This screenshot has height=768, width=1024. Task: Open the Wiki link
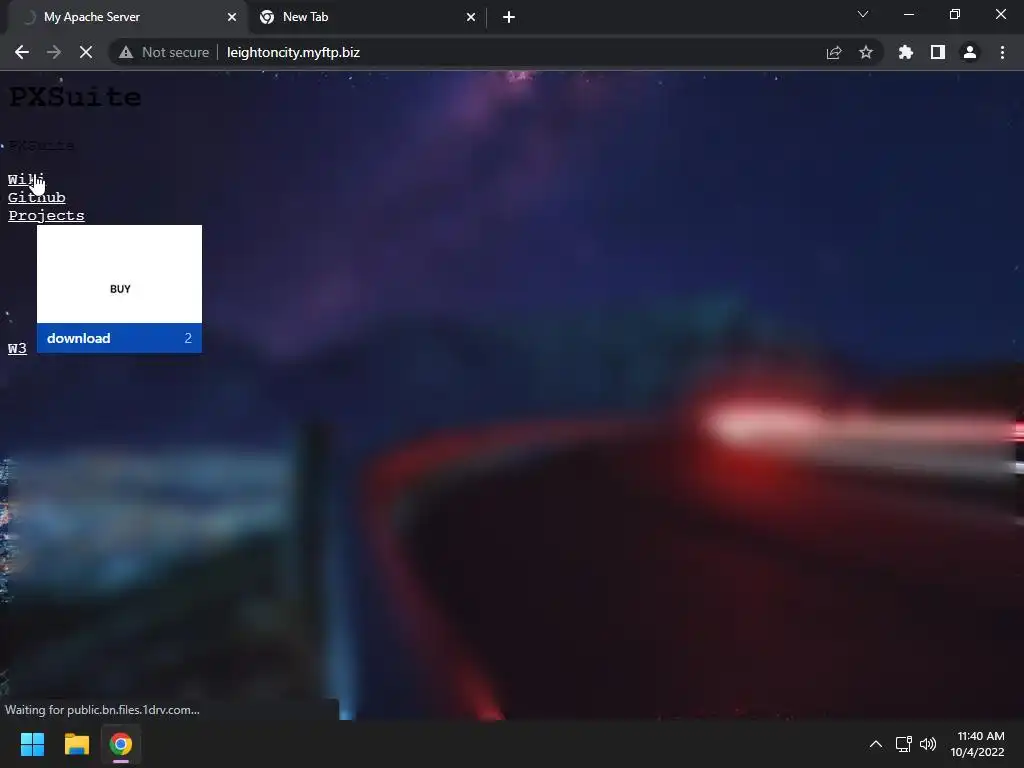[x=26, y=179]
